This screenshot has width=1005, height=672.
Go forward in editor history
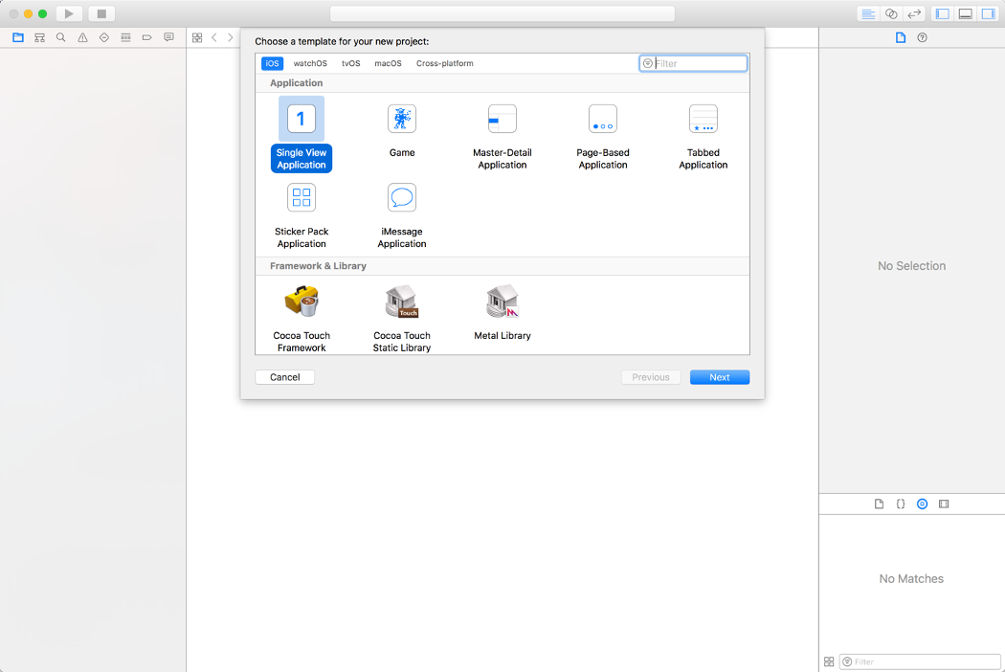coord(231,38)
